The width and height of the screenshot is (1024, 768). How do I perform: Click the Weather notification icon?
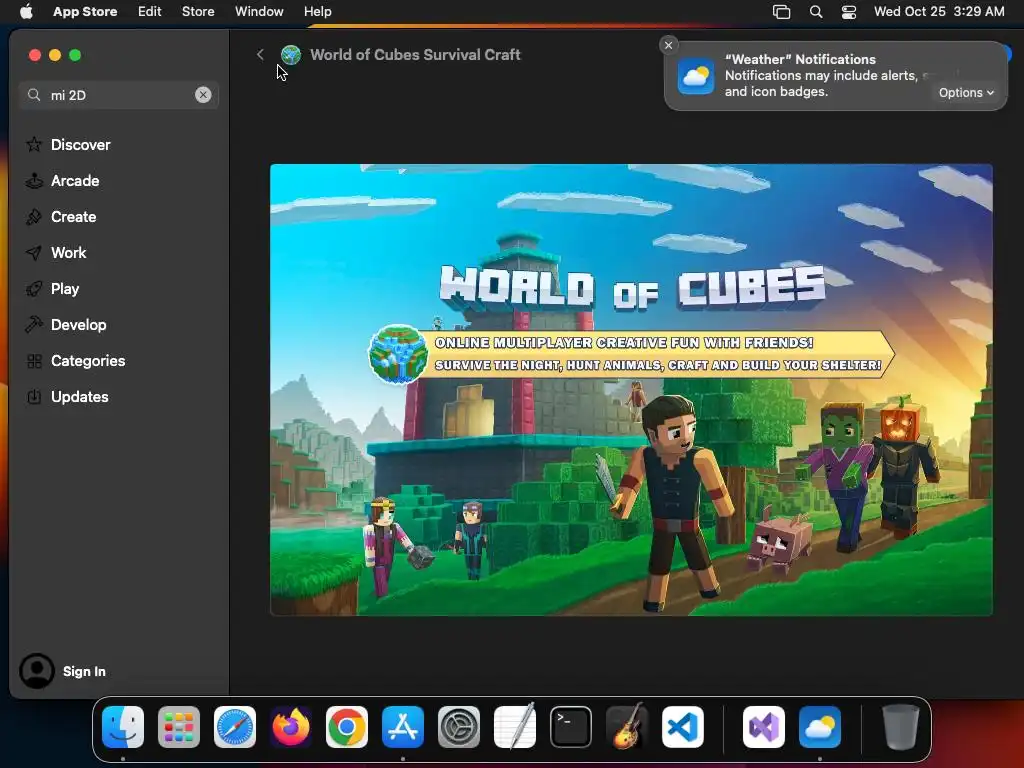click(696, 76)
